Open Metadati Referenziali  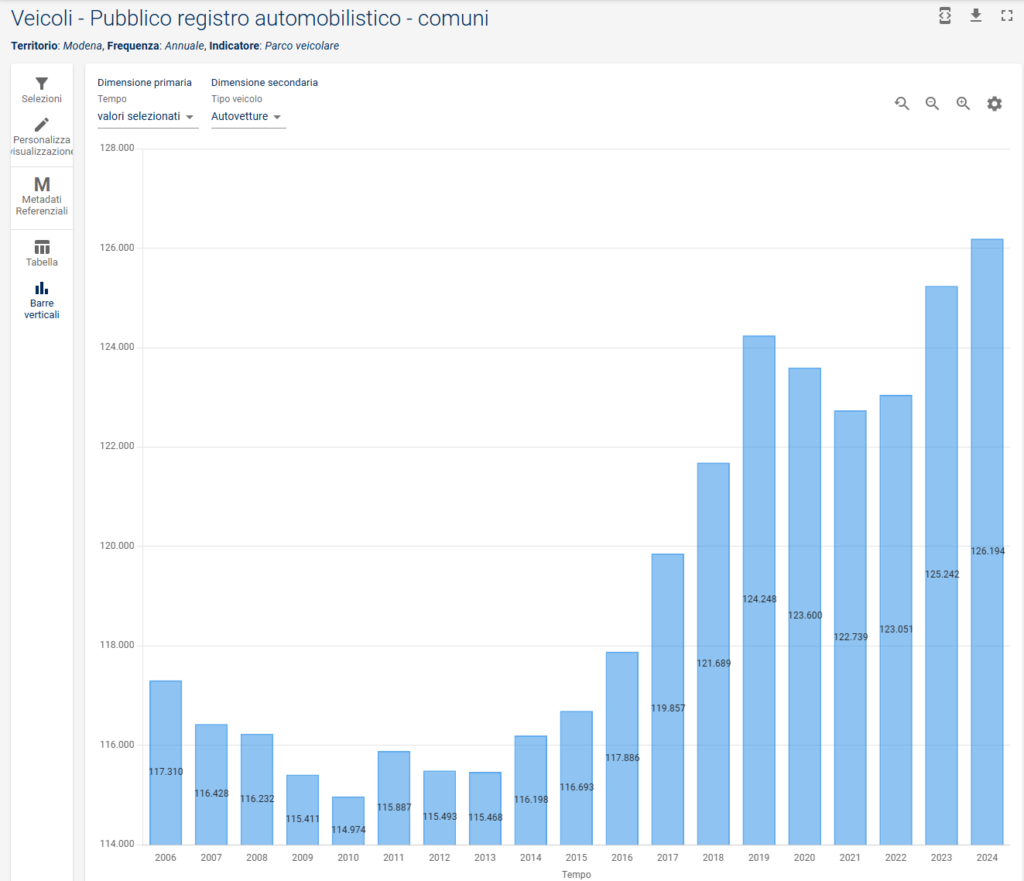[x=42, y=195]
